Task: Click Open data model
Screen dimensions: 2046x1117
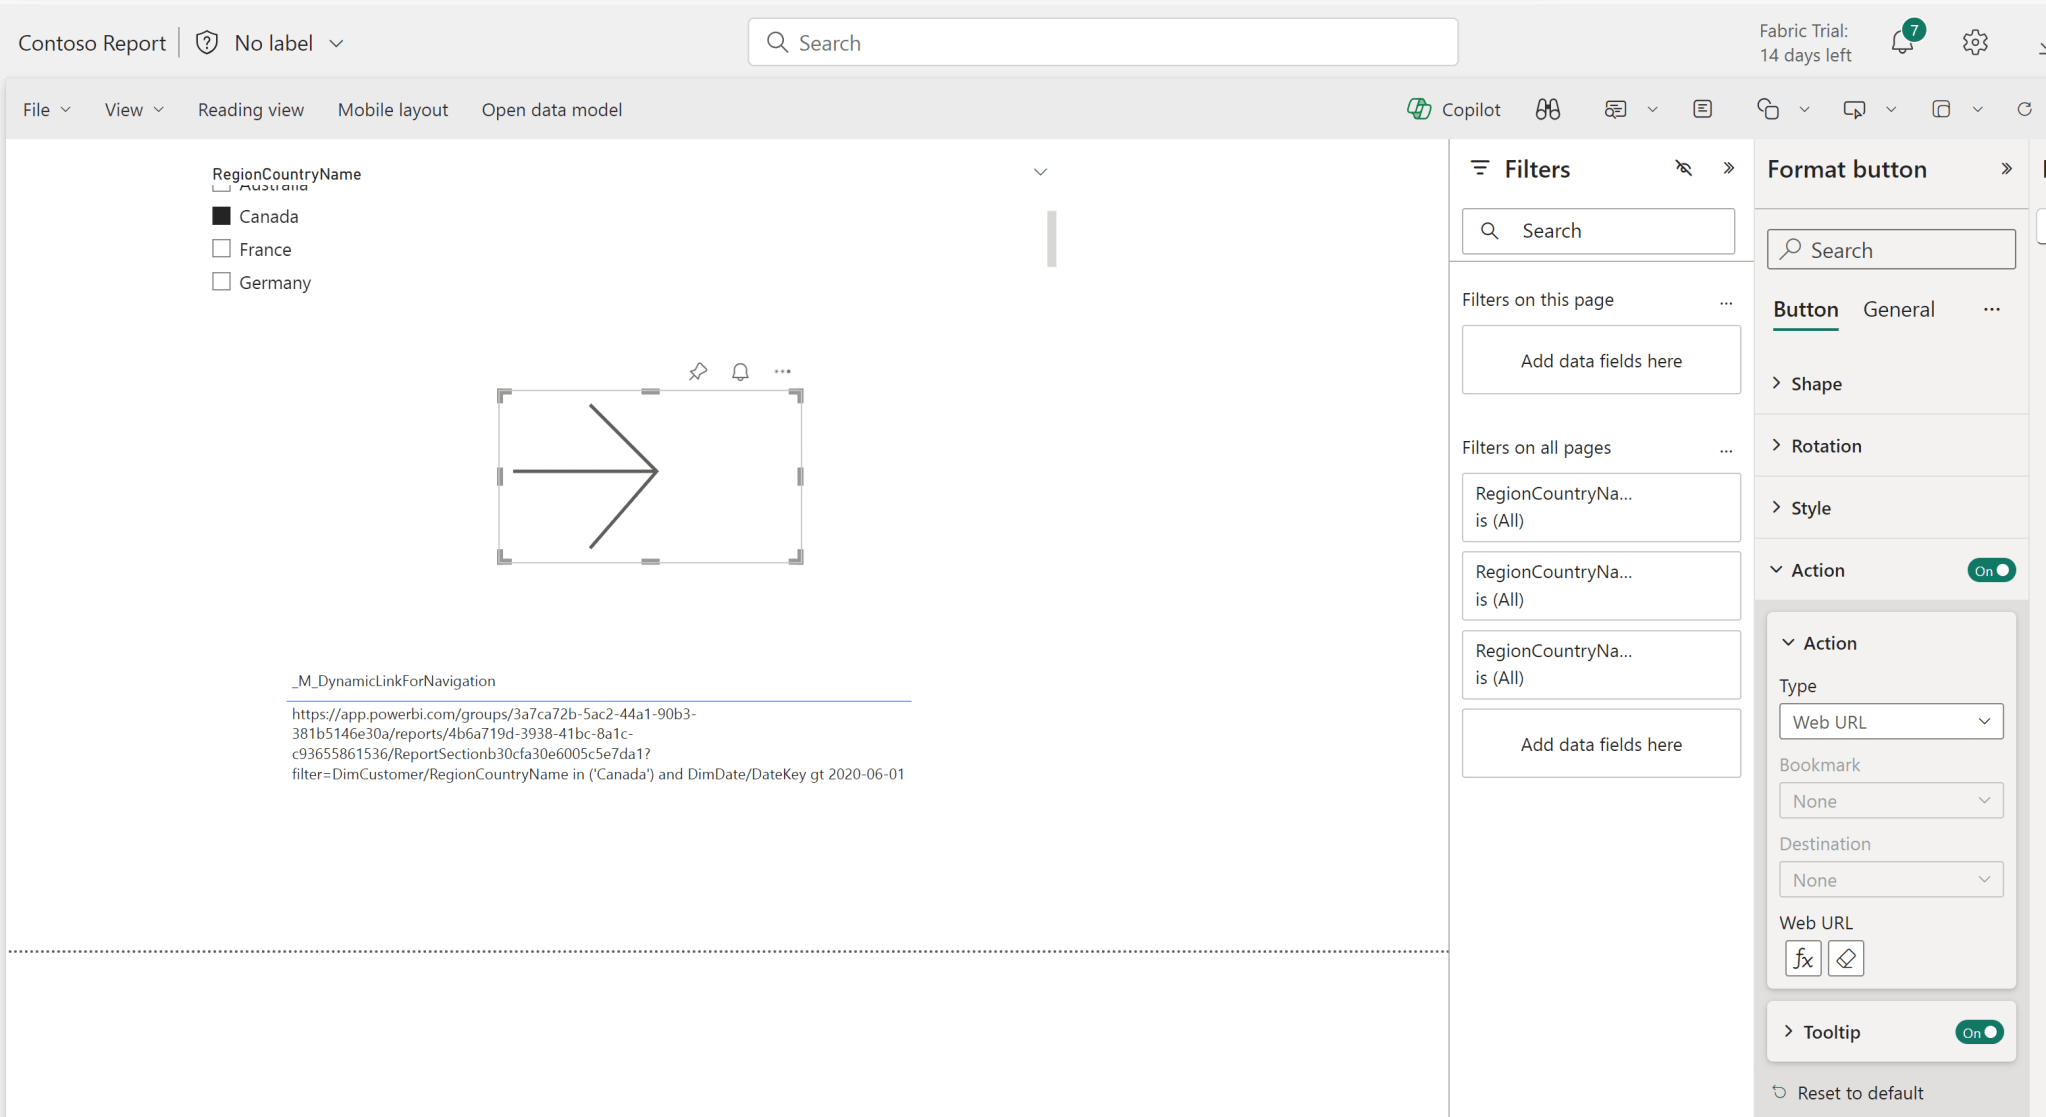Action: (x=552, y=109)
